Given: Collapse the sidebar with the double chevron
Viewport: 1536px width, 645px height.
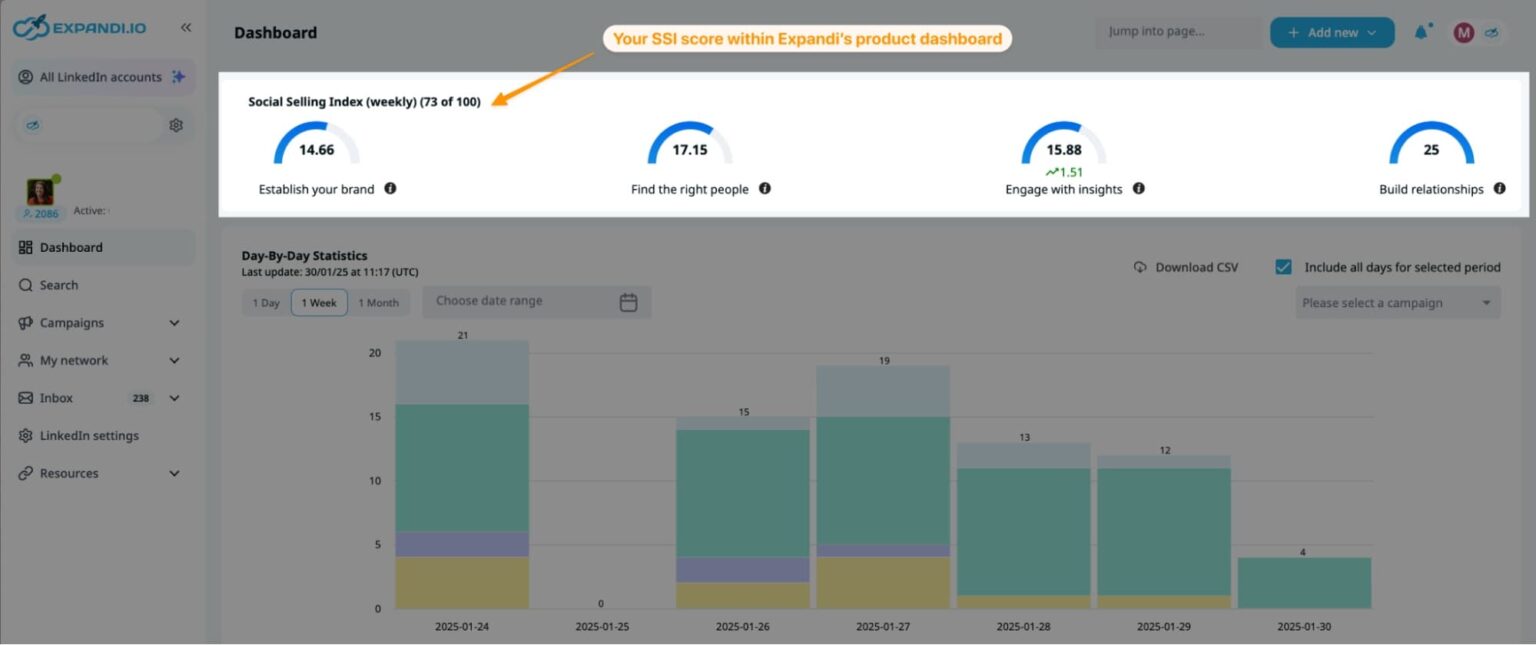Looking at the screenshot, I should [x=185, y=28].
